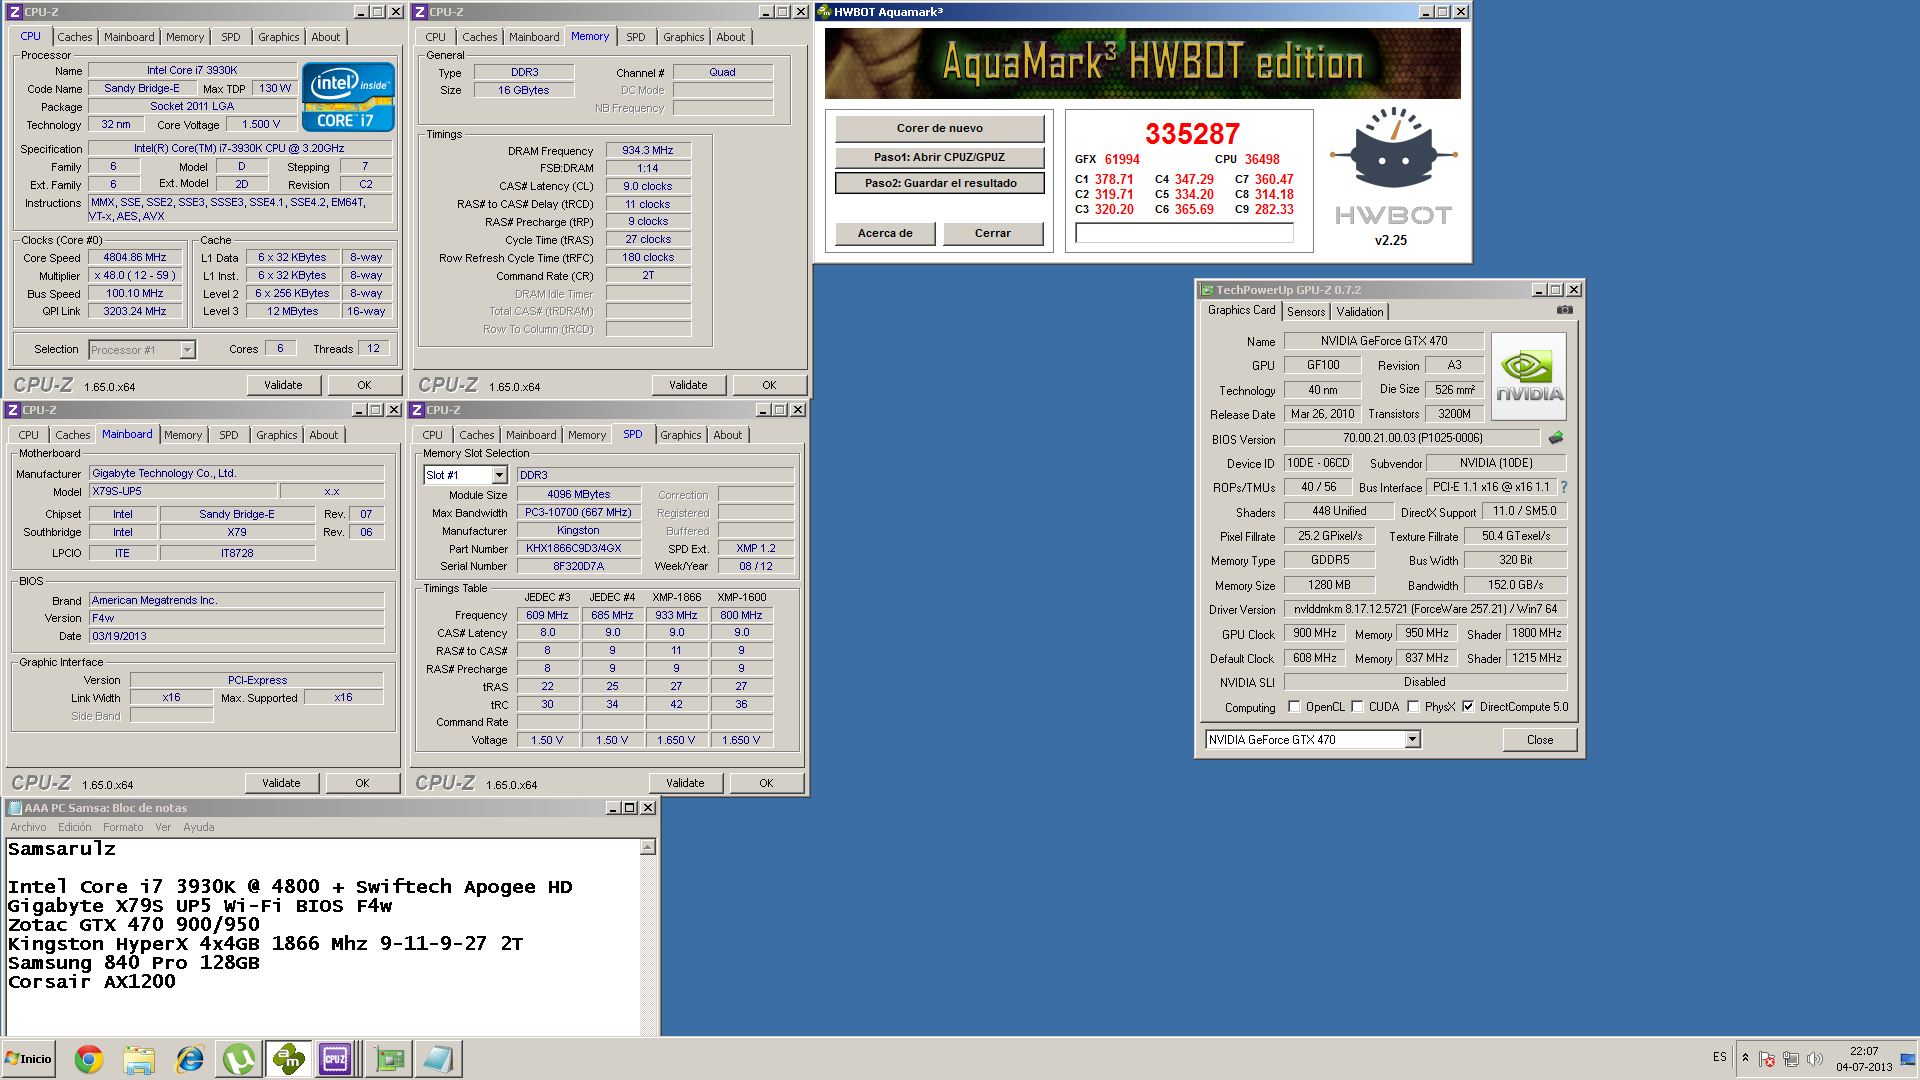Click Paso2: Guardar el resultado button
The image size is (1920, 1080).
[x=940, y=183]
